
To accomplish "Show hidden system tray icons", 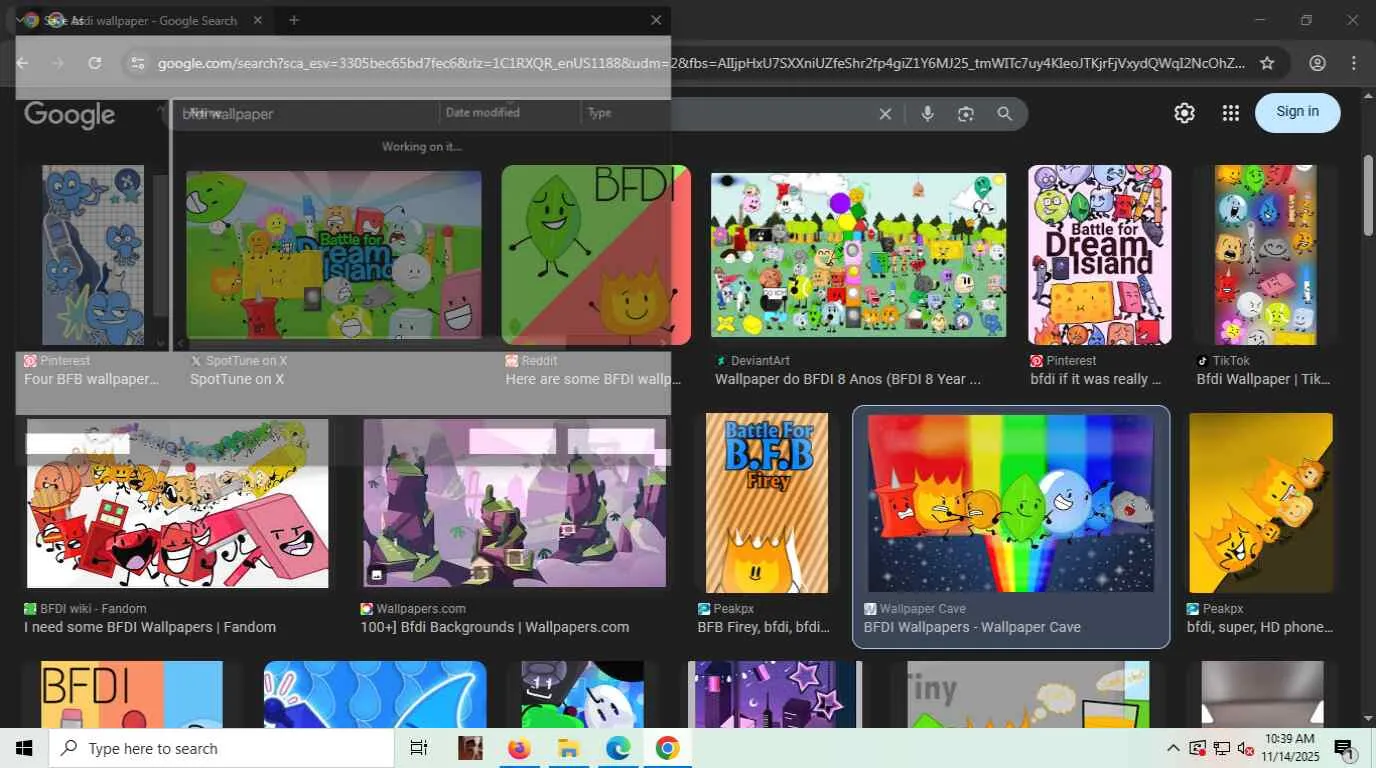I will (x=1173, y=748).
